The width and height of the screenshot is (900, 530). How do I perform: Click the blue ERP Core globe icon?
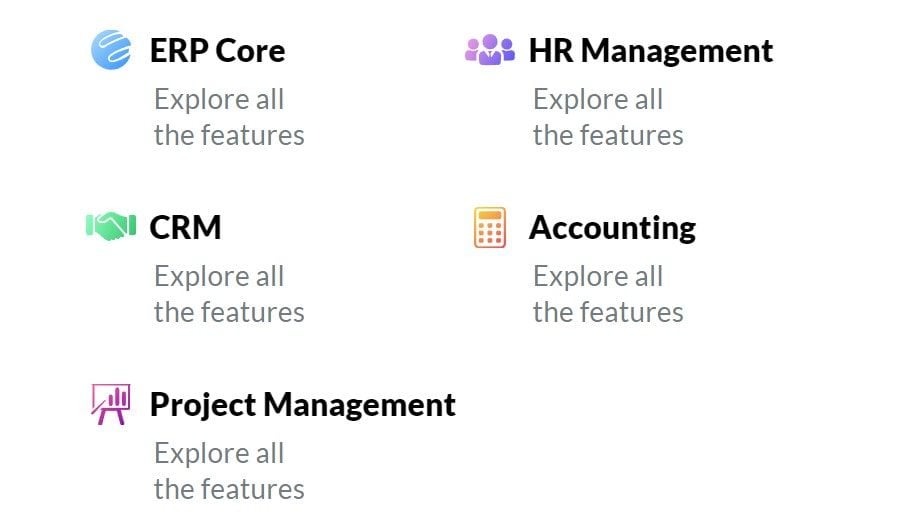[x=111, y=50]
